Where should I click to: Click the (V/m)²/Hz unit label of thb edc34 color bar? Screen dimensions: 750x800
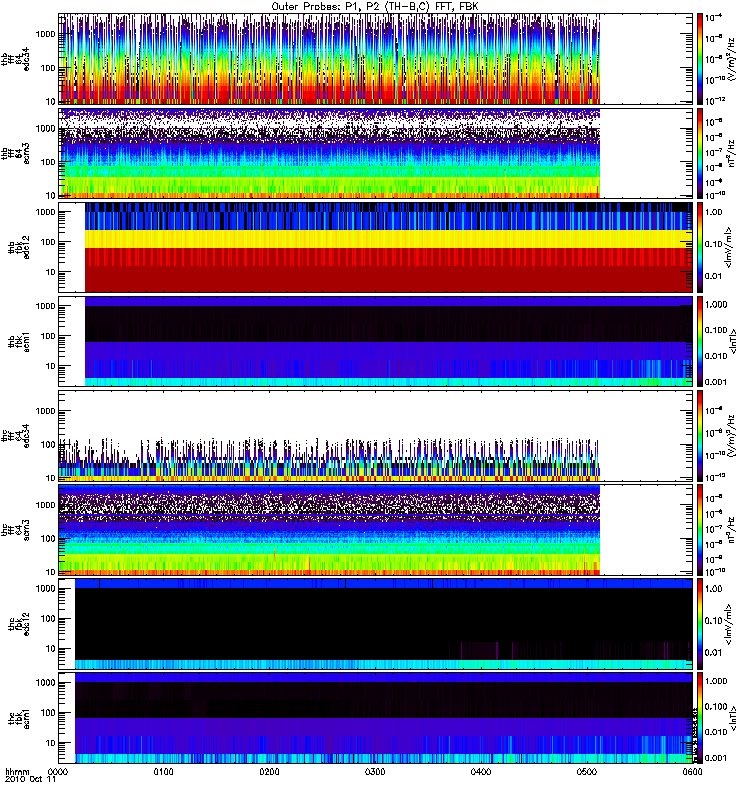pyautogui.click(x=731, y=59)
